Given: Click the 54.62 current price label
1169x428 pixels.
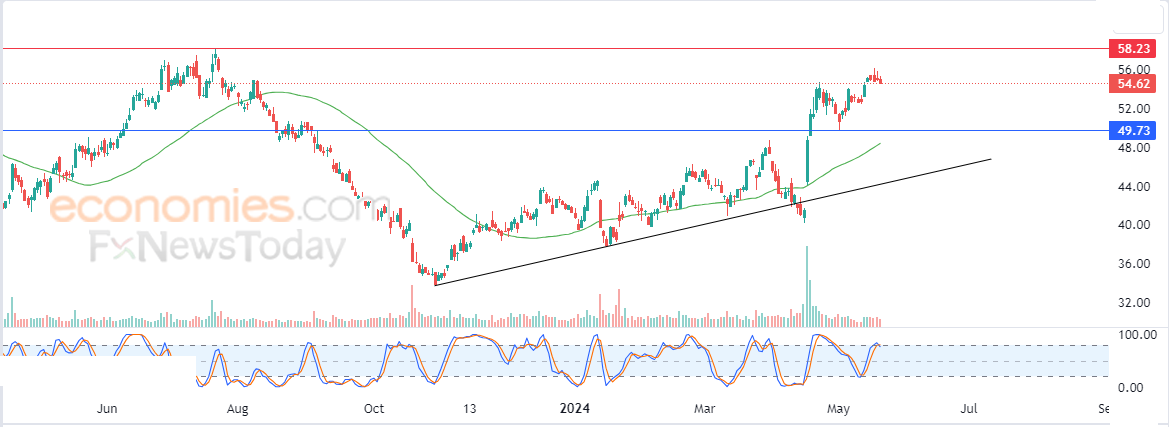Looking at the screenshot, I should pos(1132,83).
